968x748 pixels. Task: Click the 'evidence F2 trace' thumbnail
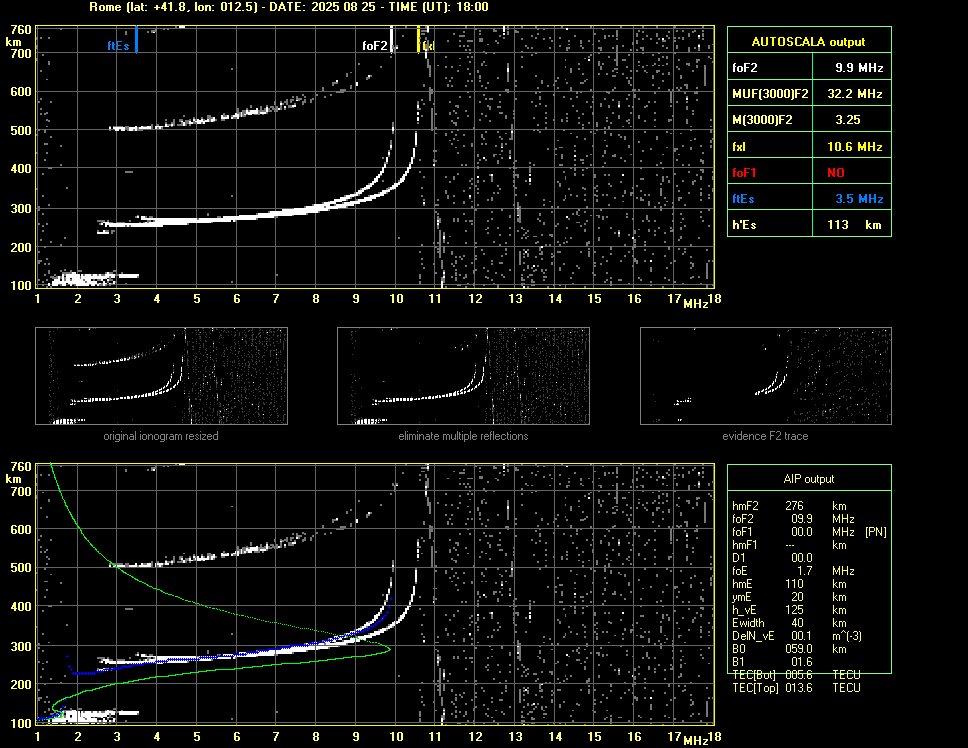[766, 376]
